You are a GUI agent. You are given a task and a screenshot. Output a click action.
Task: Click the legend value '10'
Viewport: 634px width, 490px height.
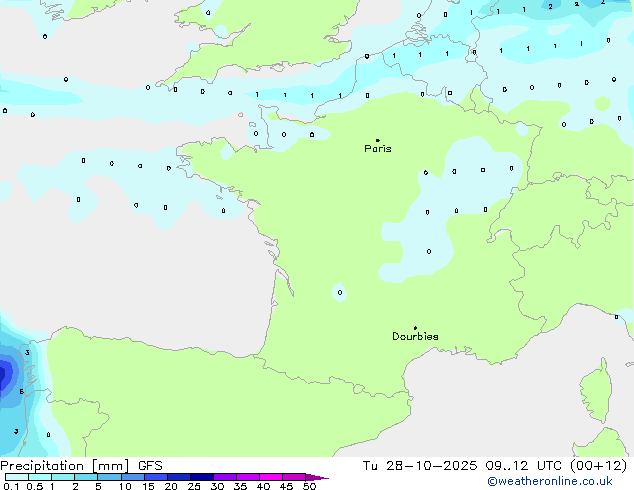coord(125,486)
